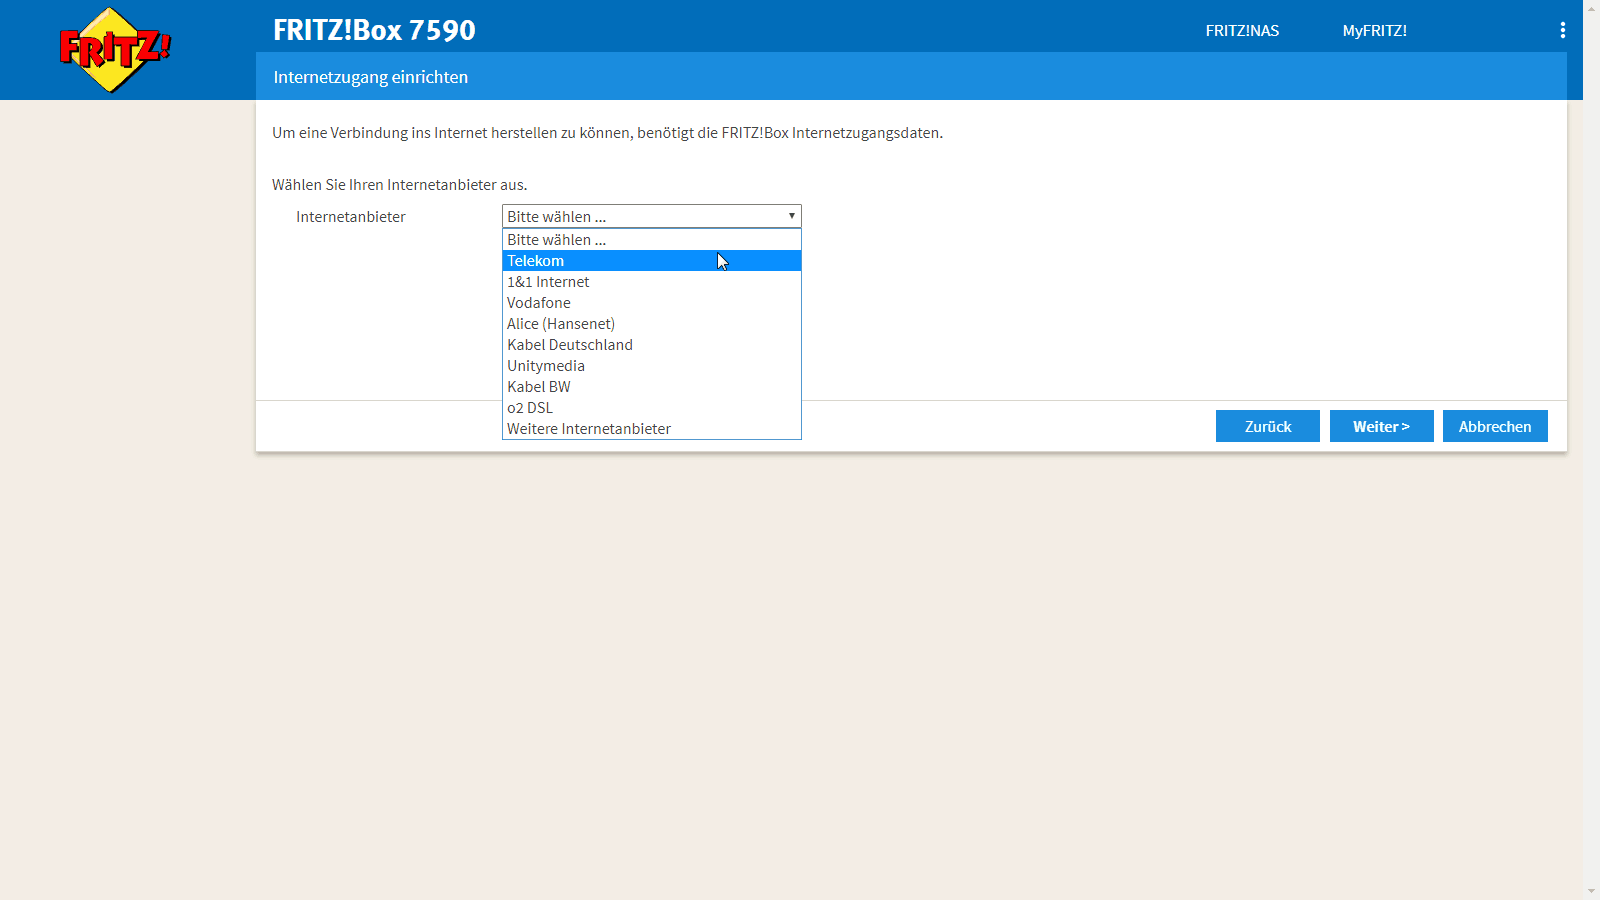Screen dimensions: 1600x900
Task: Select Vodafone from the provider list
Action: coord(652,303)
